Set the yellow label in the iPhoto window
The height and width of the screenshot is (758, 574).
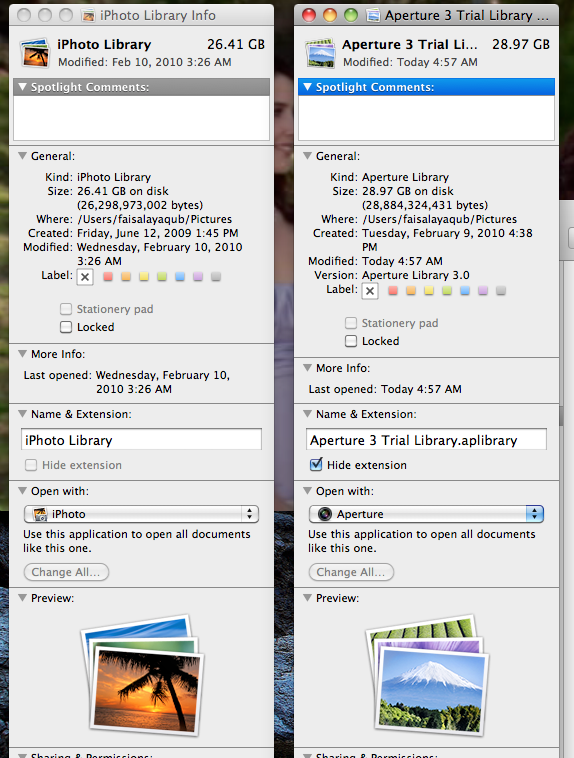point(144,277)
